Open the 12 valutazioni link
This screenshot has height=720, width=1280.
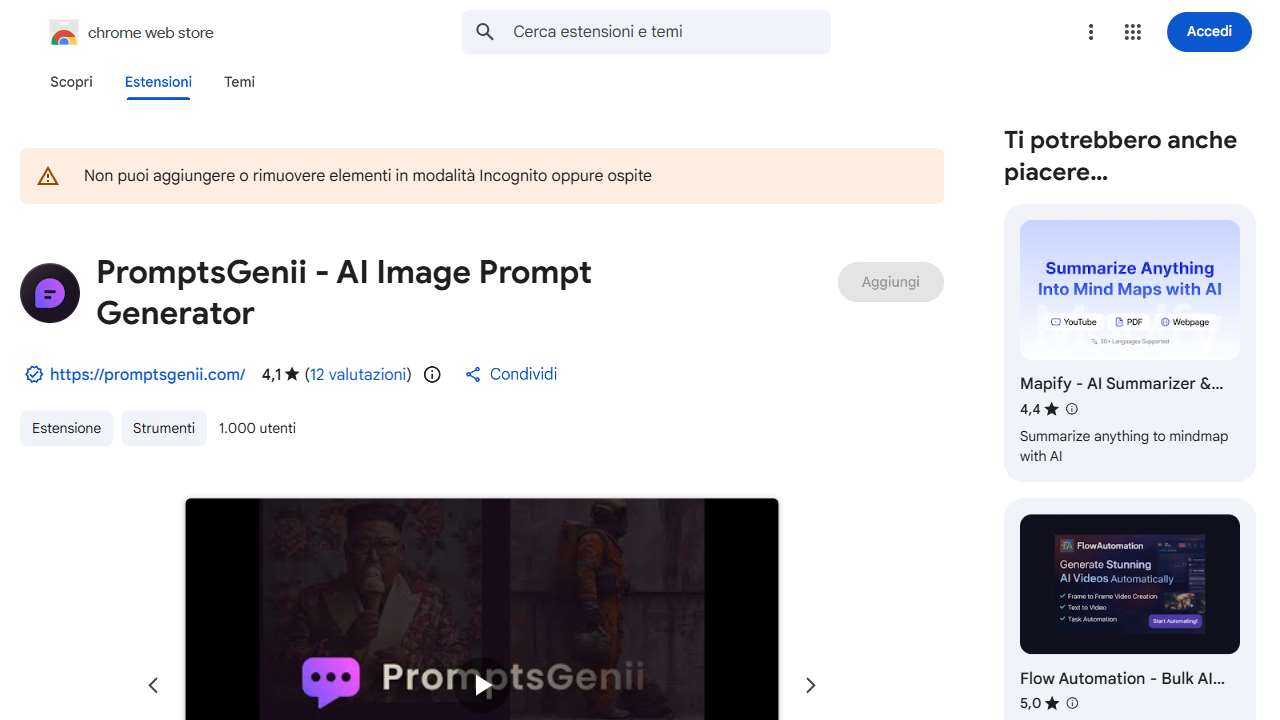358,374
